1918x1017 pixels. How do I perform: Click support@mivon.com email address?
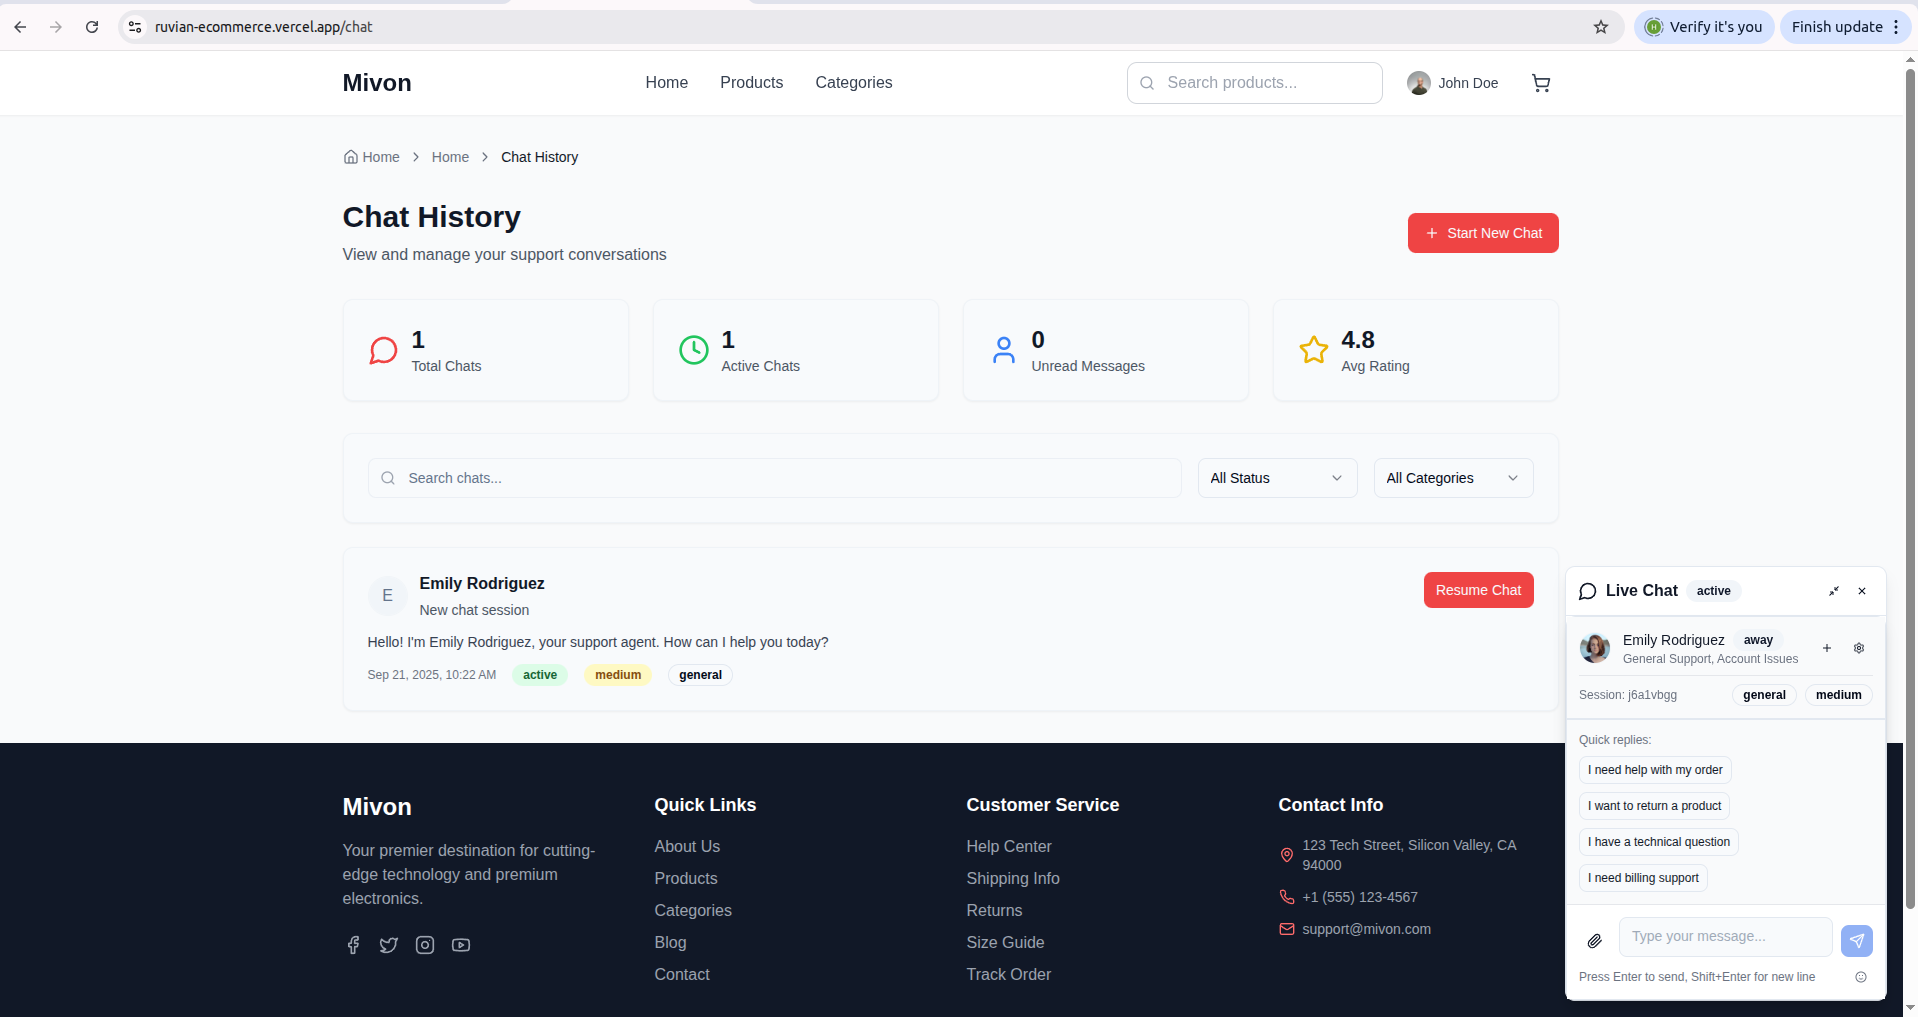1366,929
